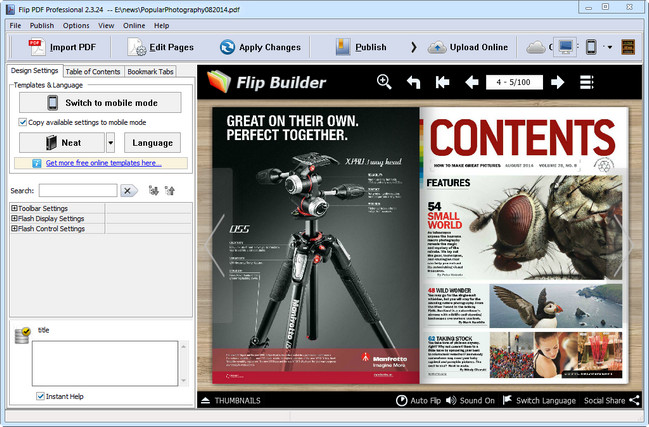Expand the Toolbar Settings tree node
The height and width of the screenshot is (427, 649).
coord(14,208)
